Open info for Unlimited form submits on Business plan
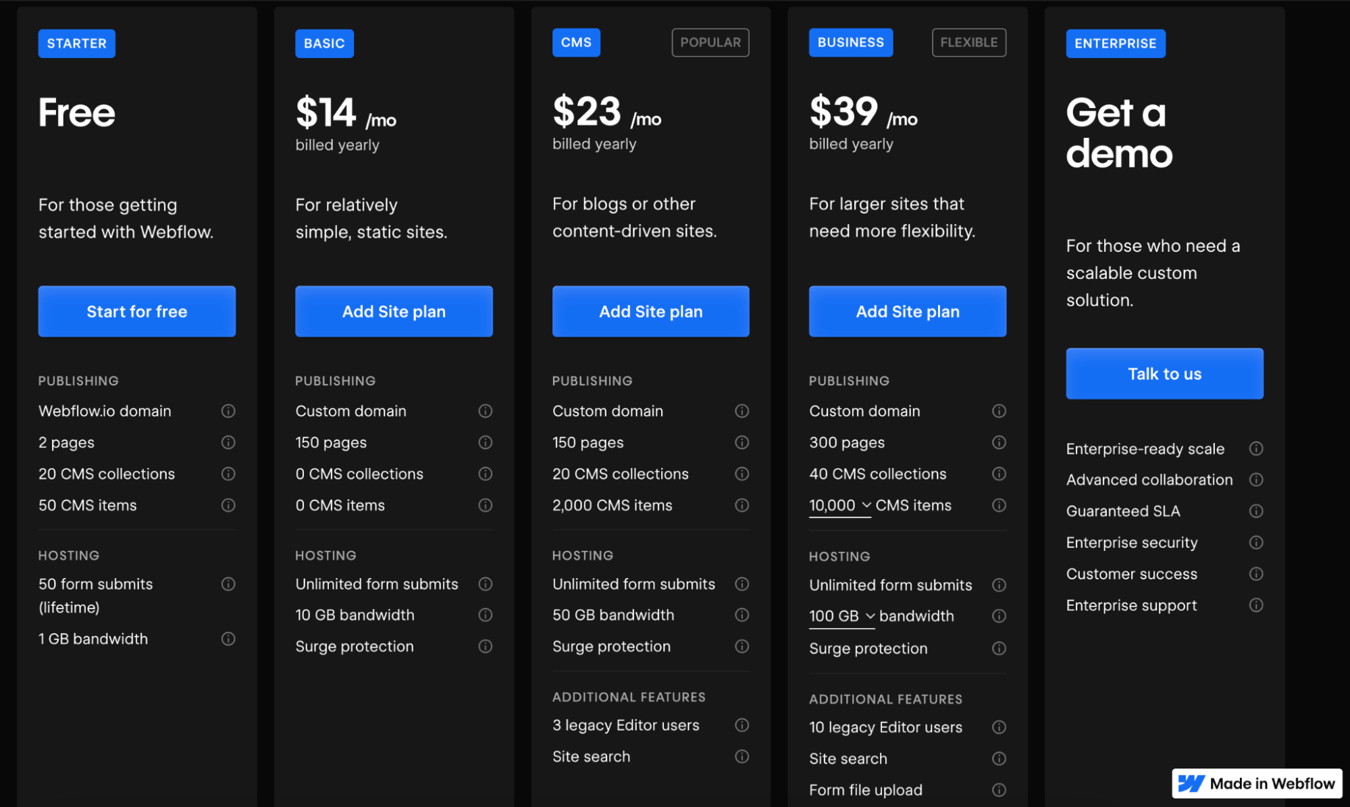Image resolution: width=1350 pixels, height=807 pixels. pyautogui.click(x=999, y=585)
